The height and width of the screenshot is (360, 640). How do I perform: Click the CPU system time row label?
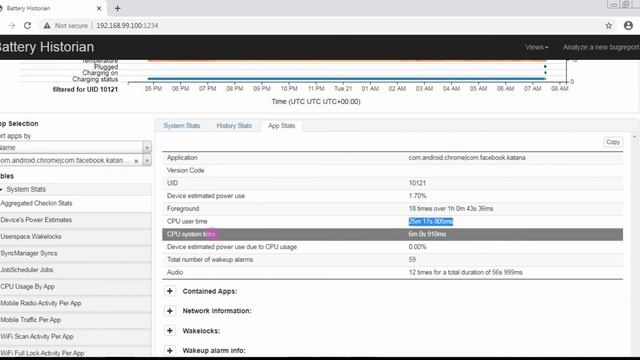tap(191, 234)
